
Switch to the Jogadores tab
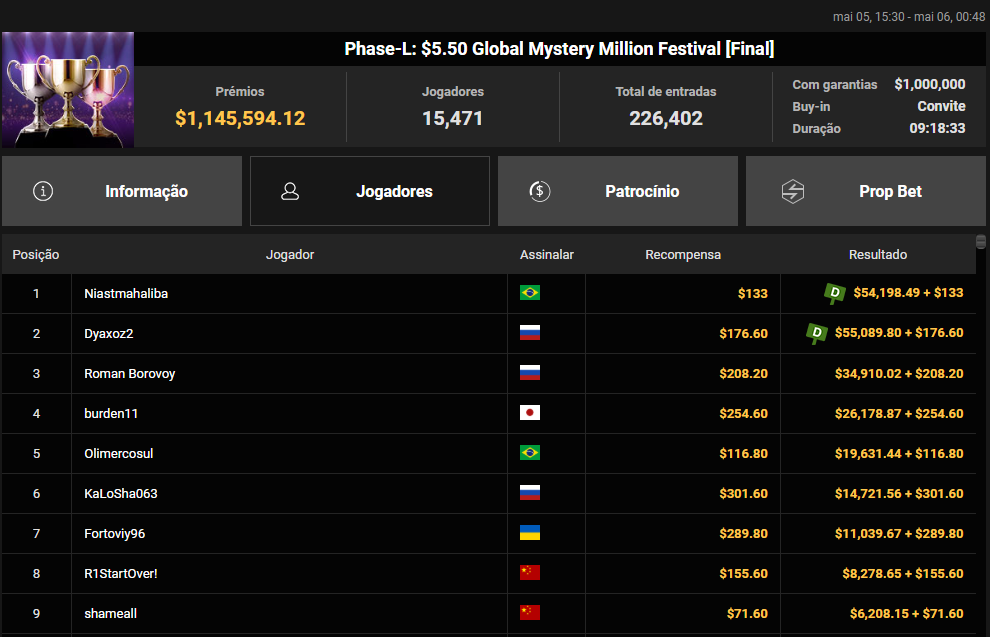coord(370,191)
